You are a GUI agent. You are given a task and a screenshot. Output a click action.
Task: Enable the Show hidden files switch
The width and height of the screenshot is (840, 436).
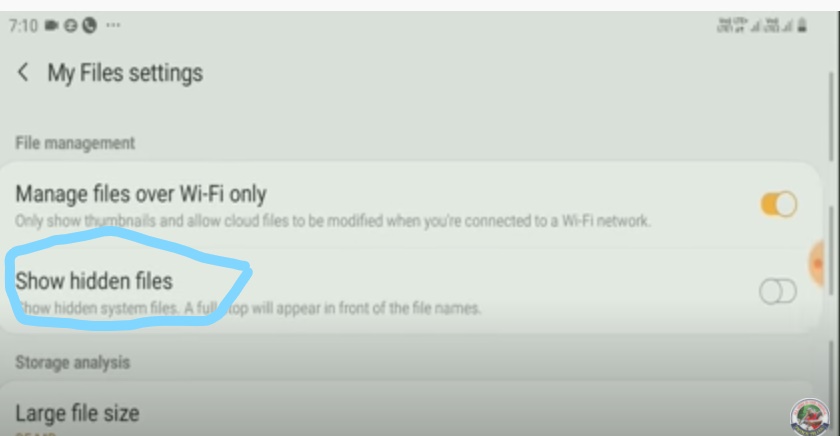778,291
